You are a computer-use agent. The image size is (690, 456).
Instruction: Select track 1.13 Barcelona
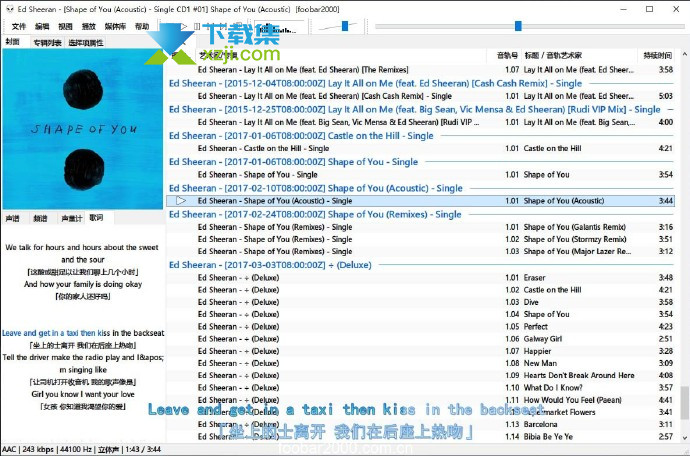(x=420, y=424)
